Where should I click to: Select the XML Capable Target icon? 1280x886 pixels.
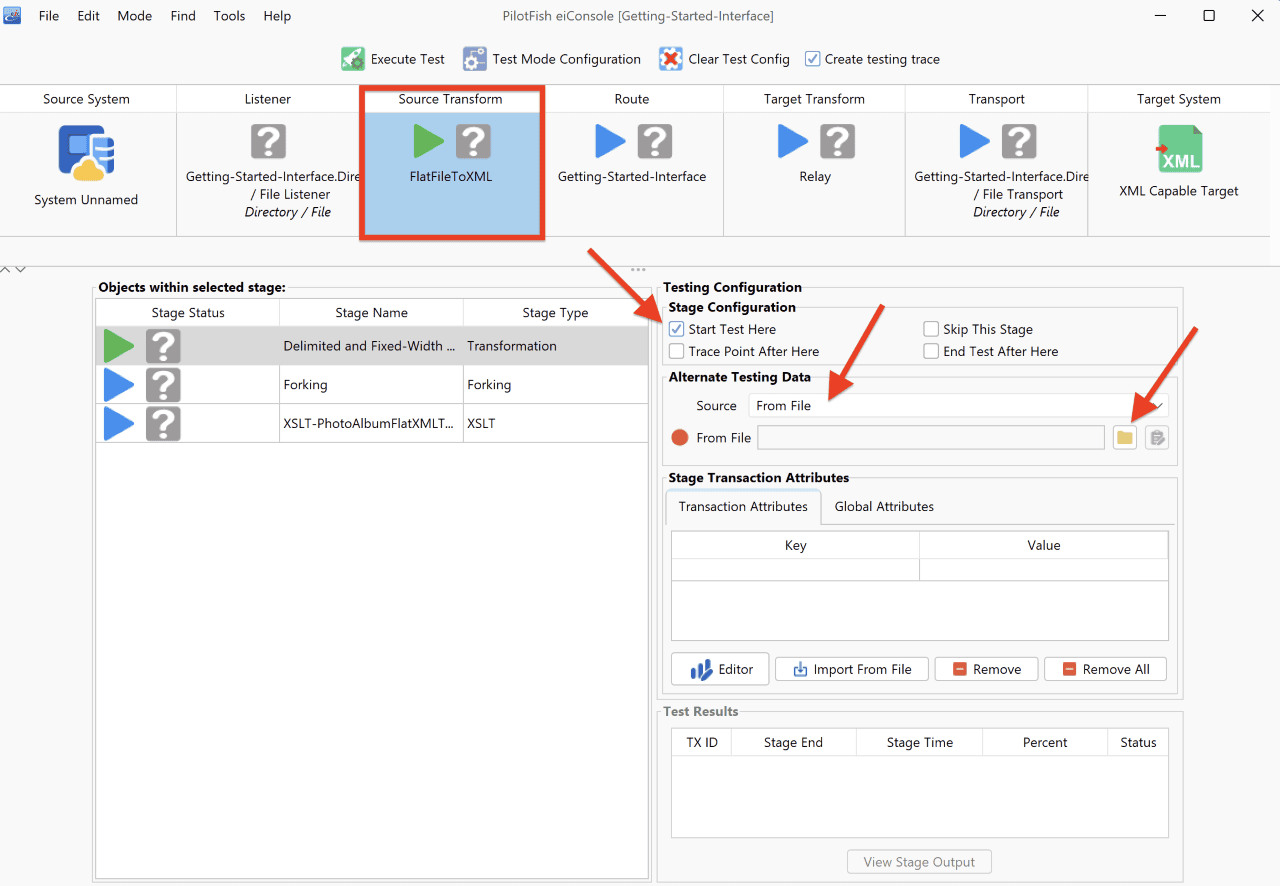[1179, 150]
